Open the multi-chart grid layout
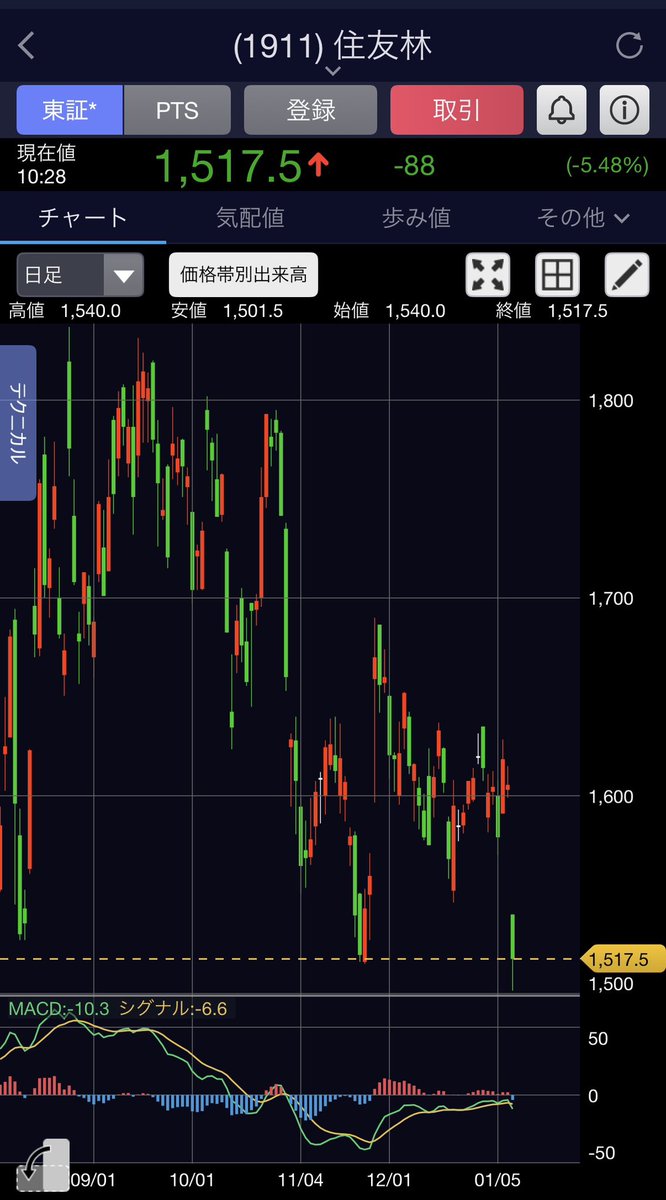 (558, 274)
